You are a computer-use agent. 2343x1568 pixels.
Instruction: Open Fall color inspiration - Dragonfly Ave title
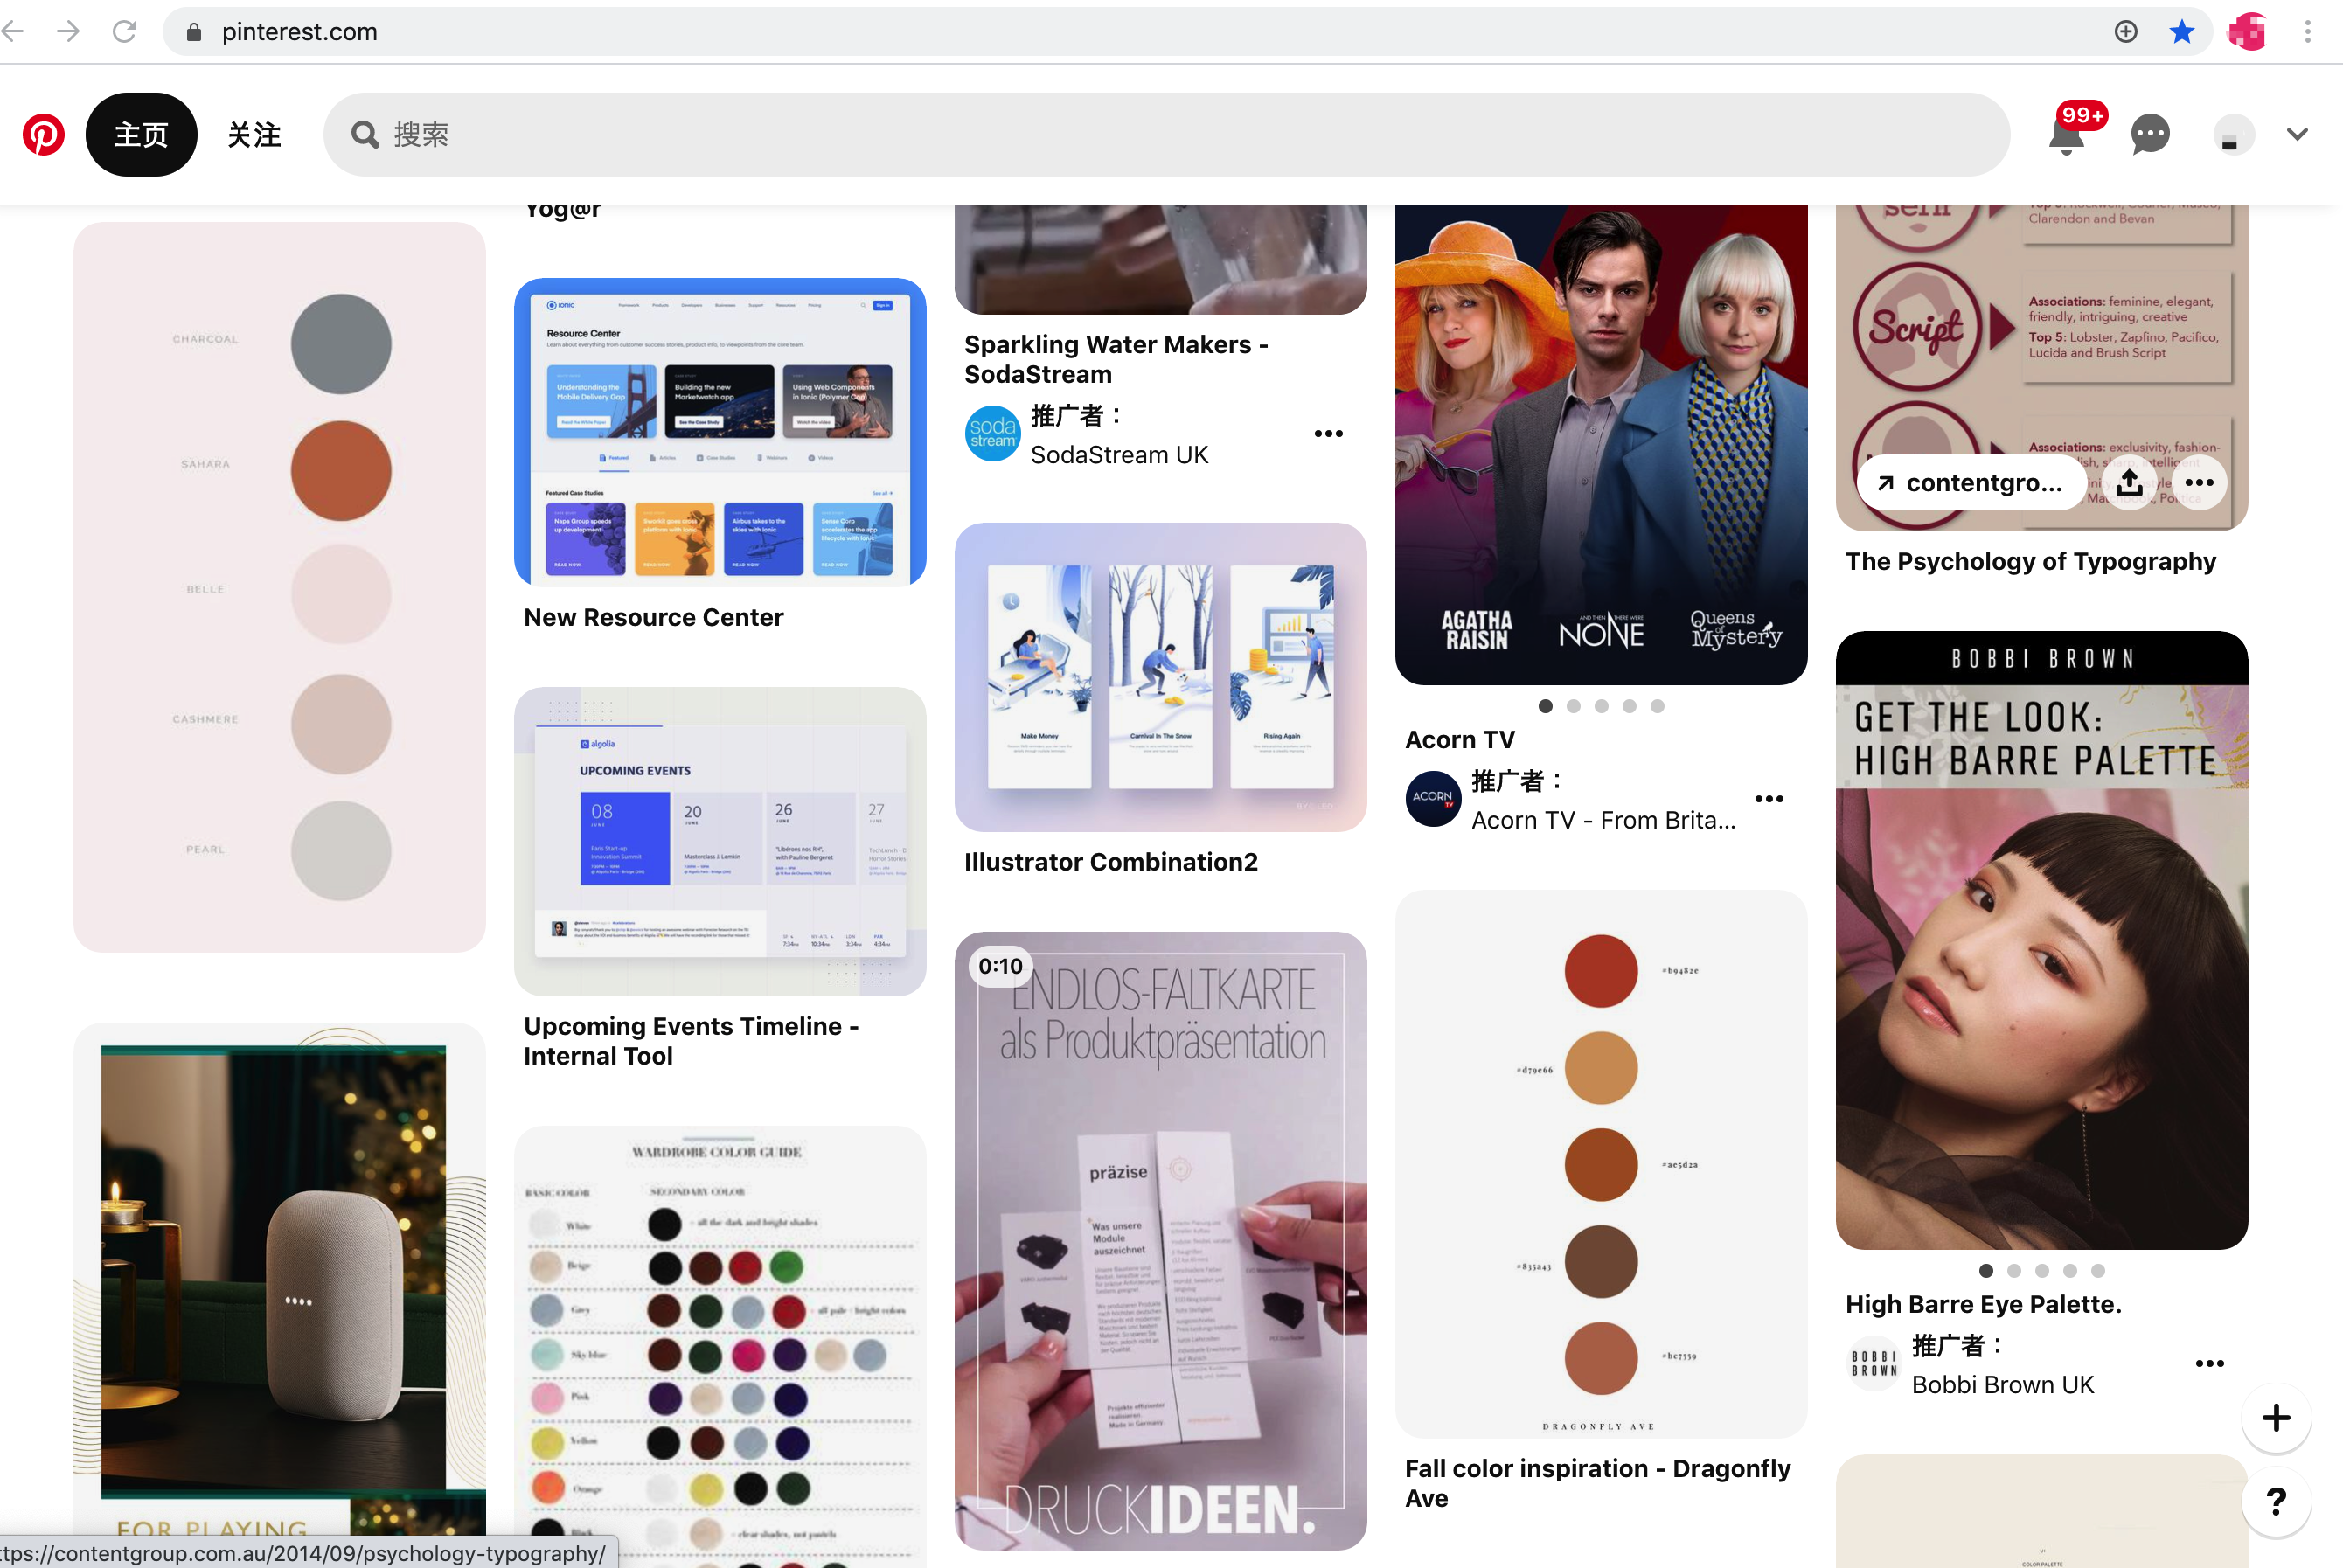pos(1598,1484)
